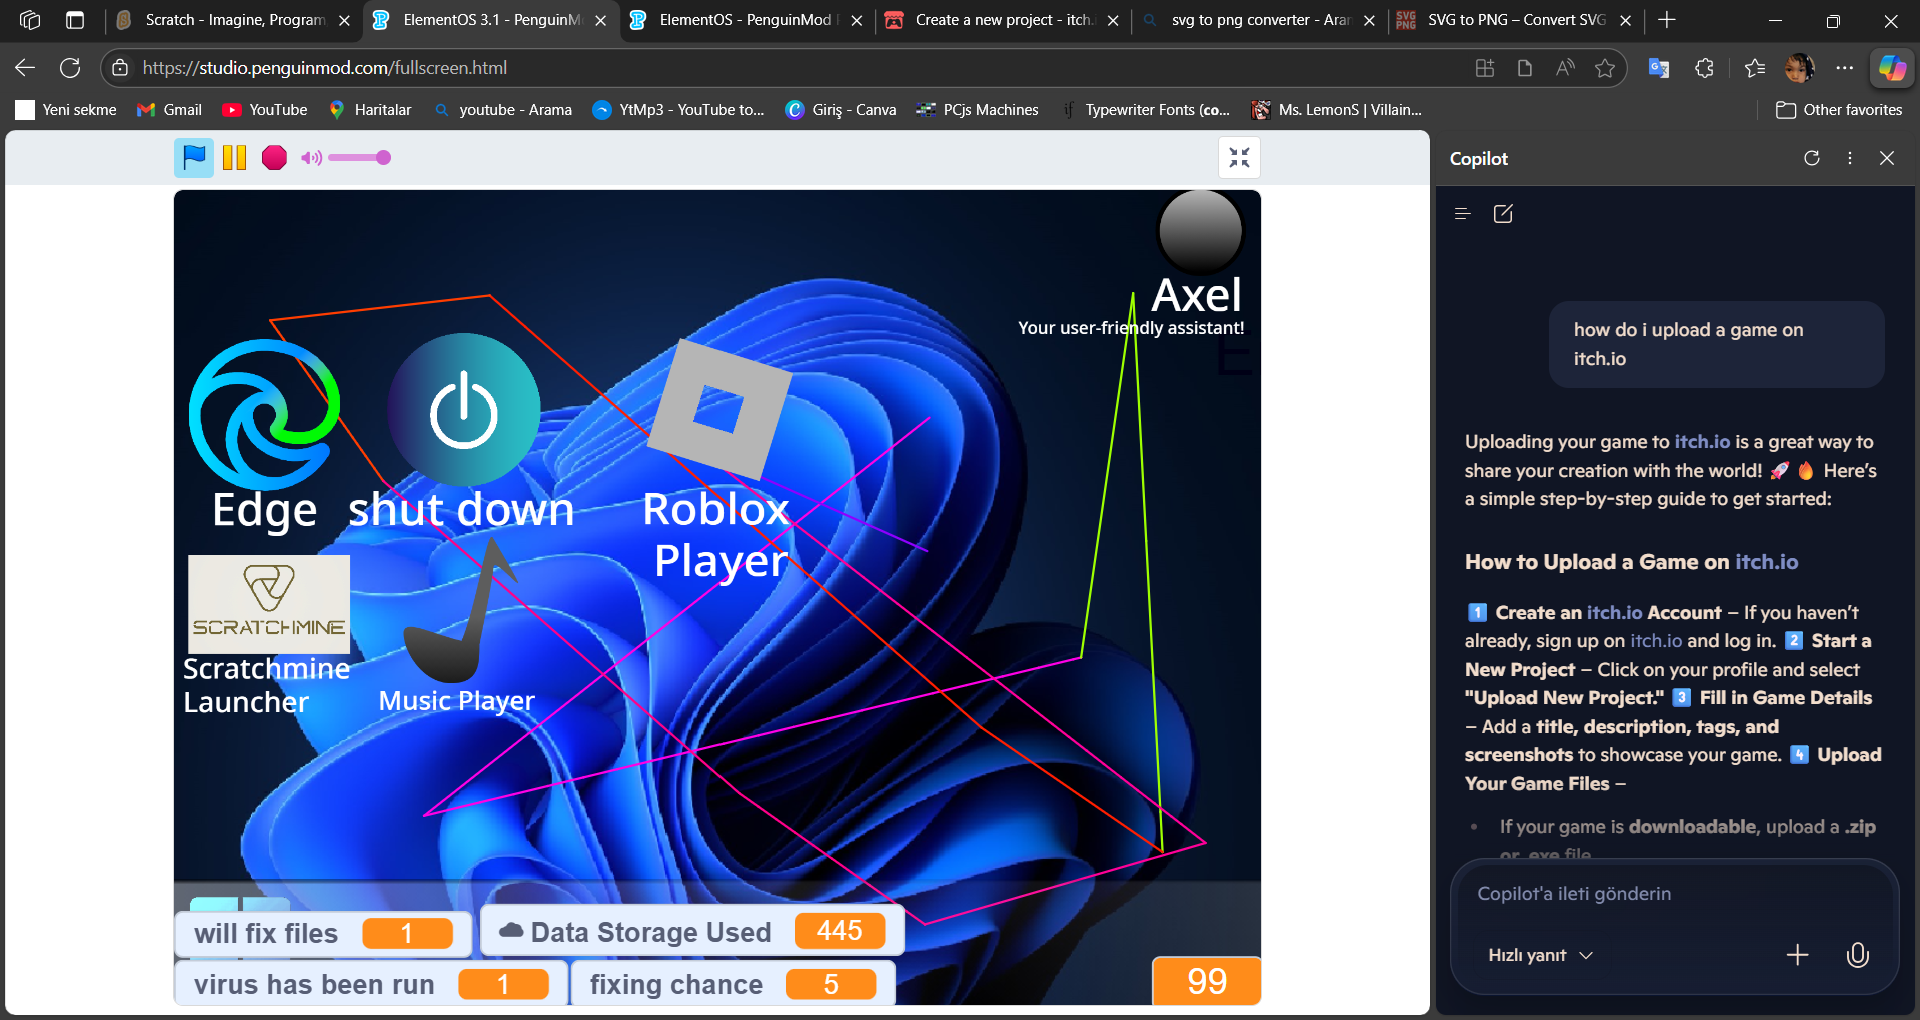
Task: View site information lock icon
Action: pos(120,68)
